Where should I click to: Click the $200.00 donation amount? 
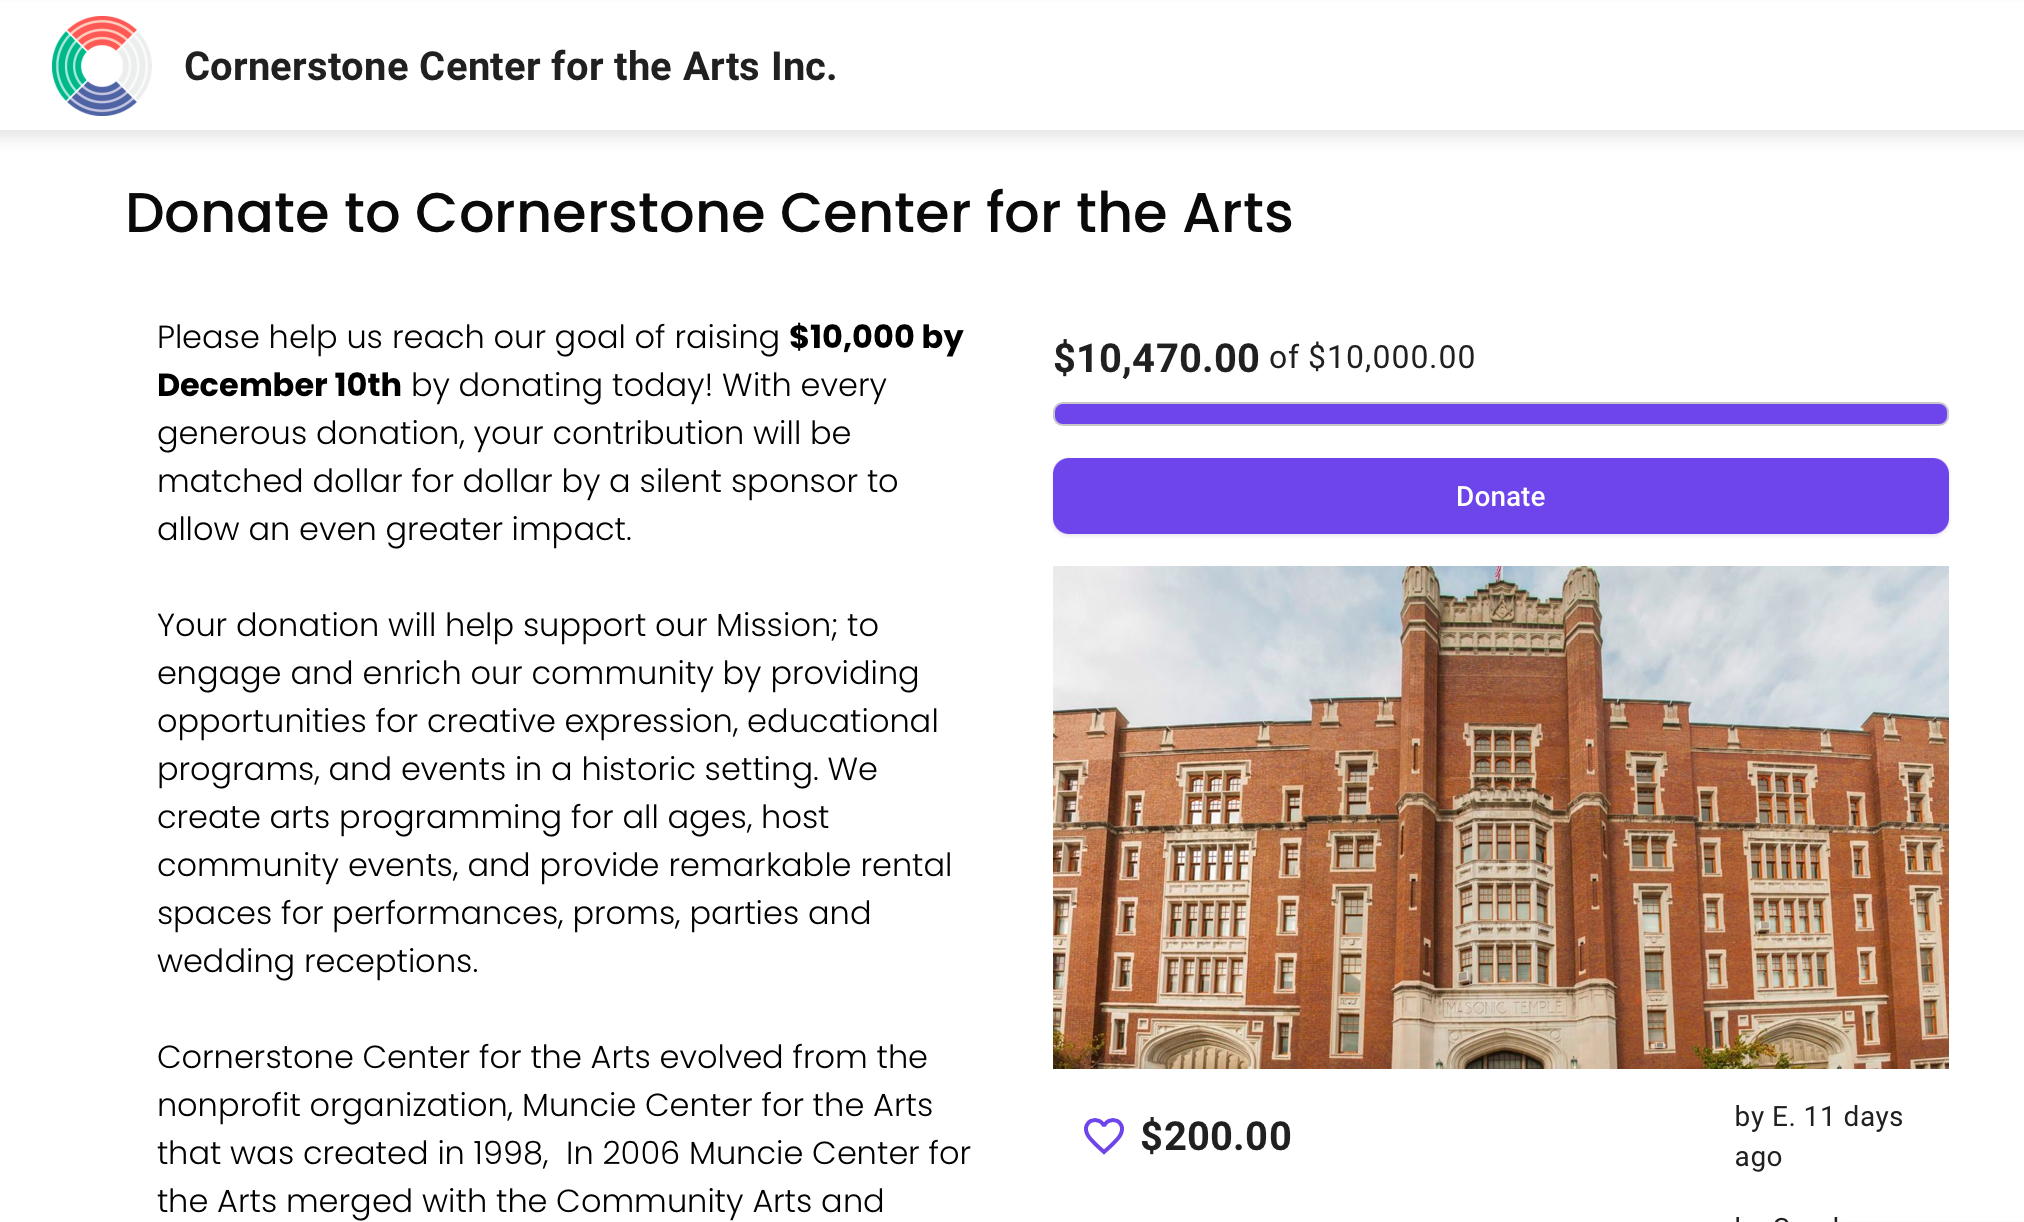click(1216, 1136)
